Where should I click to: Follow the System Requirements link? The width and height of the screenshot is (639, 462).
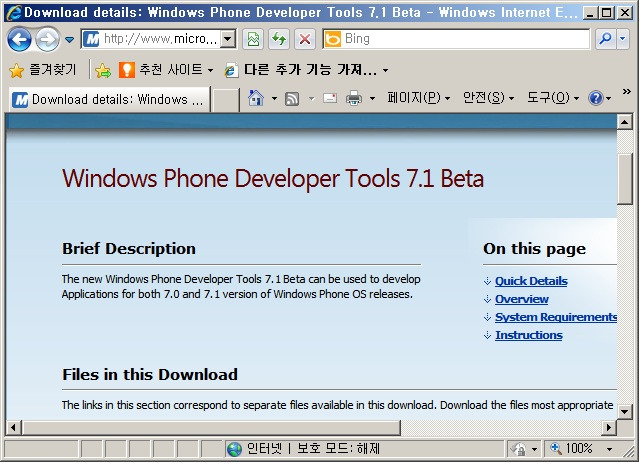[556, 317]
